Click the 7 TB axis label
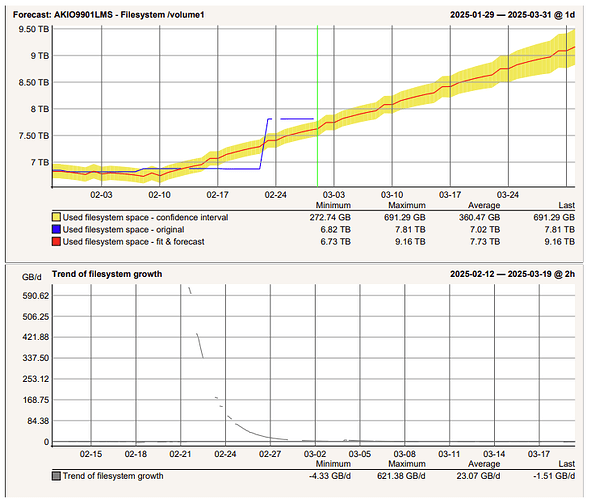591x499 pixels. (40, 162)
